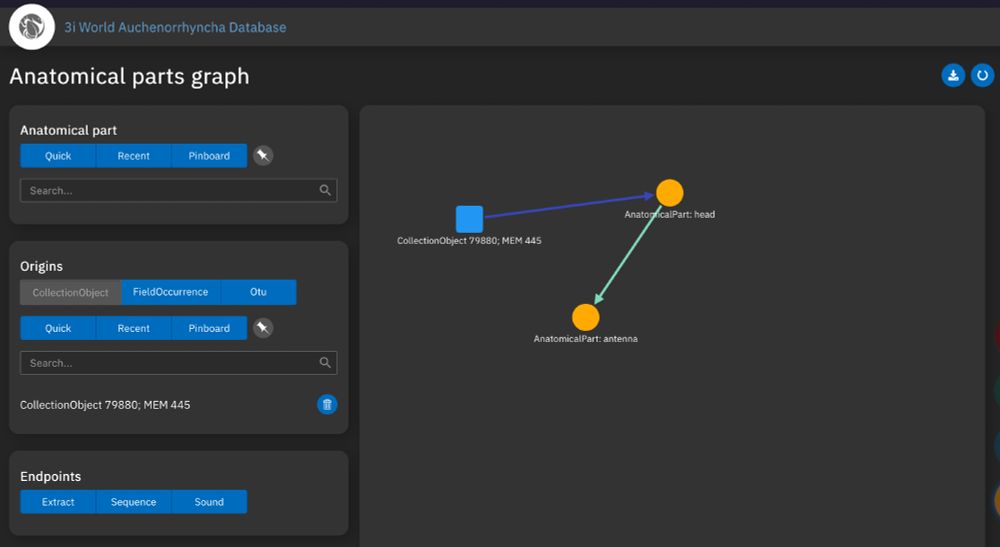Click the orange antenna anatomical part node
1000x547 pixels.
585,317
